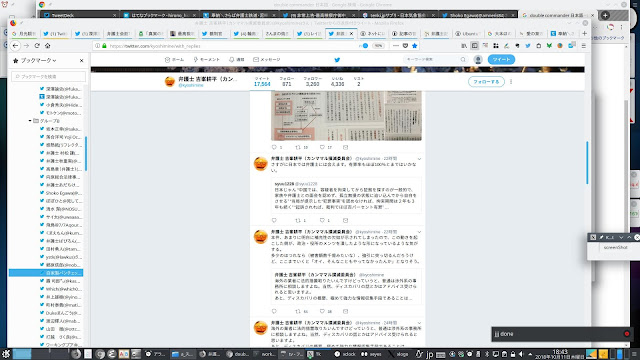Click the Pocket save icon in address bar
Image resolution: width=640 pixels, height=360 pixels.
tap(405, 46)
